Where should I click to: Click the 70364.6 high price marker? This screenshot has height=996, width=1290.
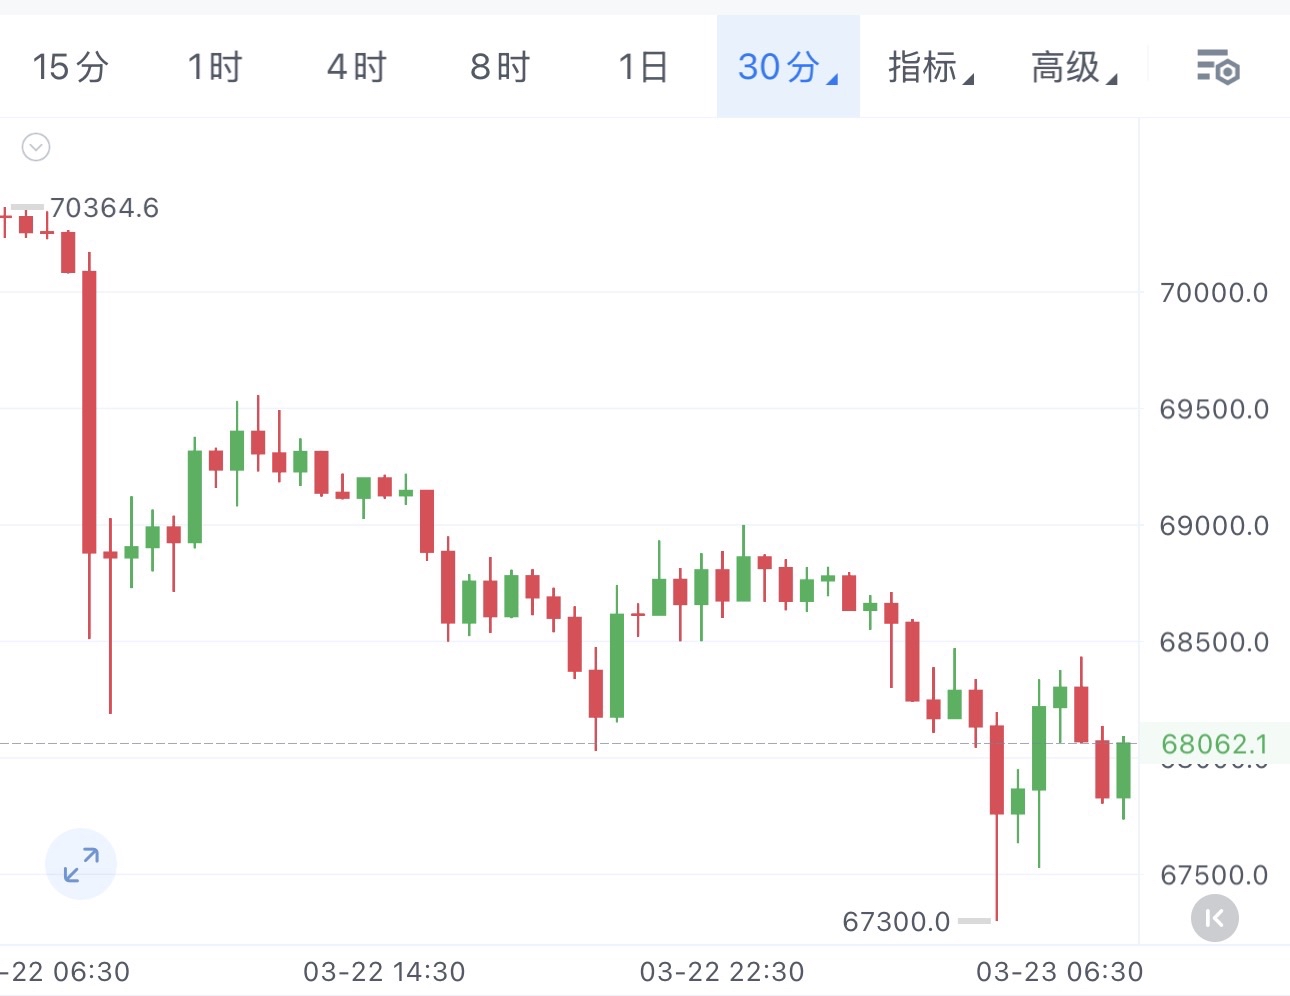(104, 208)
